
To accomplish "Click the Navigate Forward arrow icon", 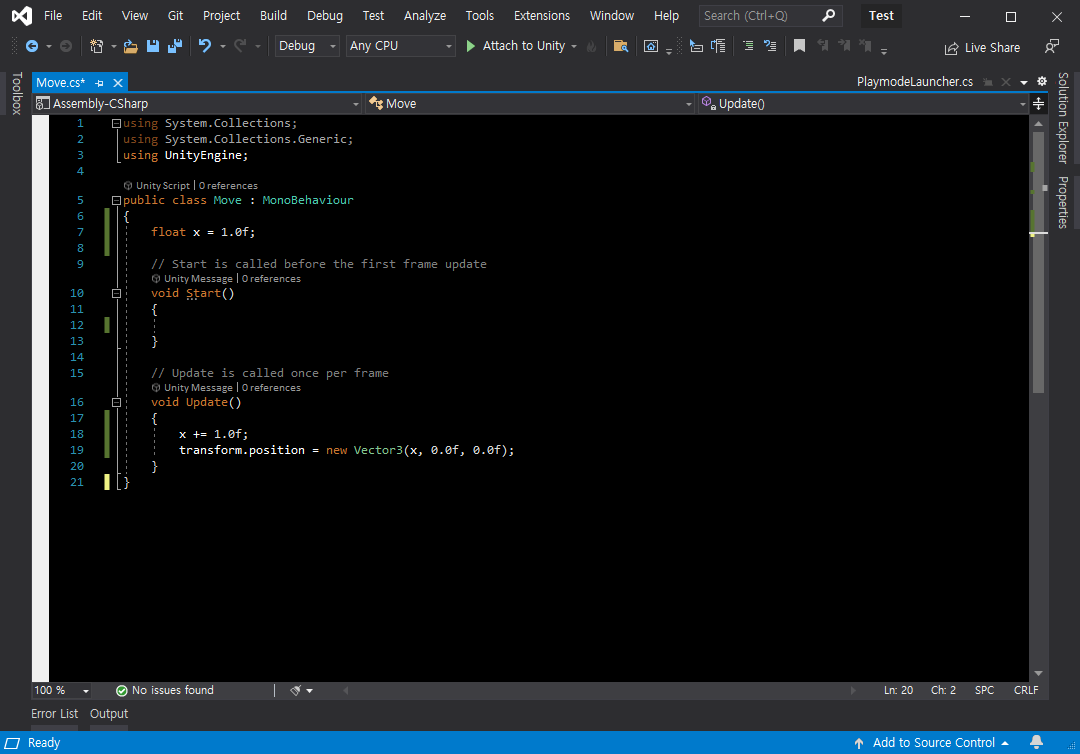I will tap(65, 46).
